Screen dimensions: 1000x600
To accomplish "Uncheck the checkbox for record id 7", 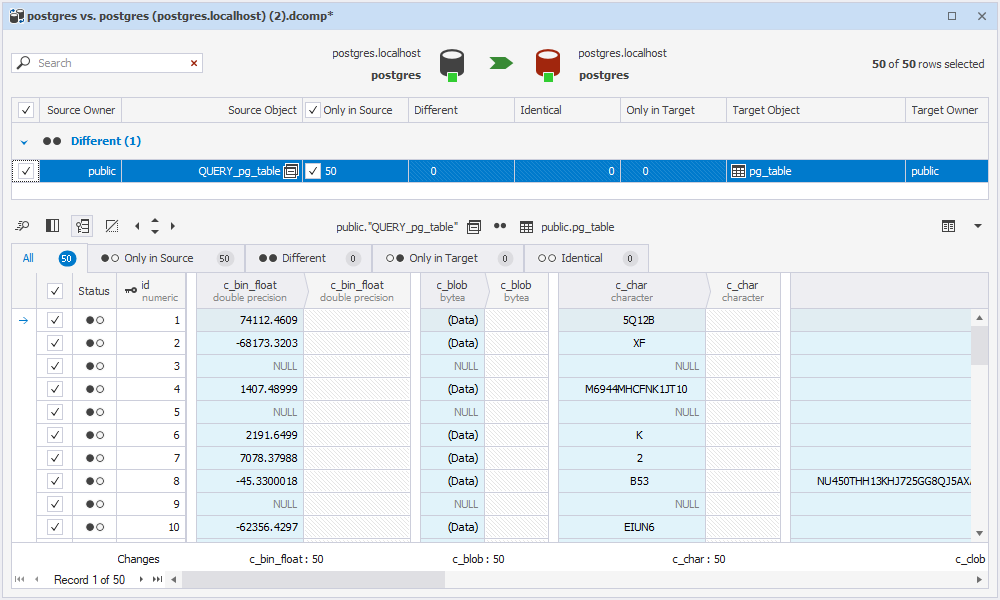I will click(x=55, y=458).
